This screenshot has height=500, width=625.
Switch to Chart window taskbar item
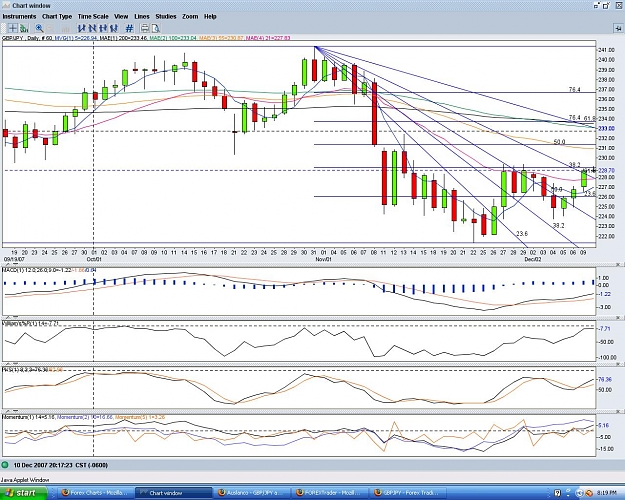coord(173,493)
